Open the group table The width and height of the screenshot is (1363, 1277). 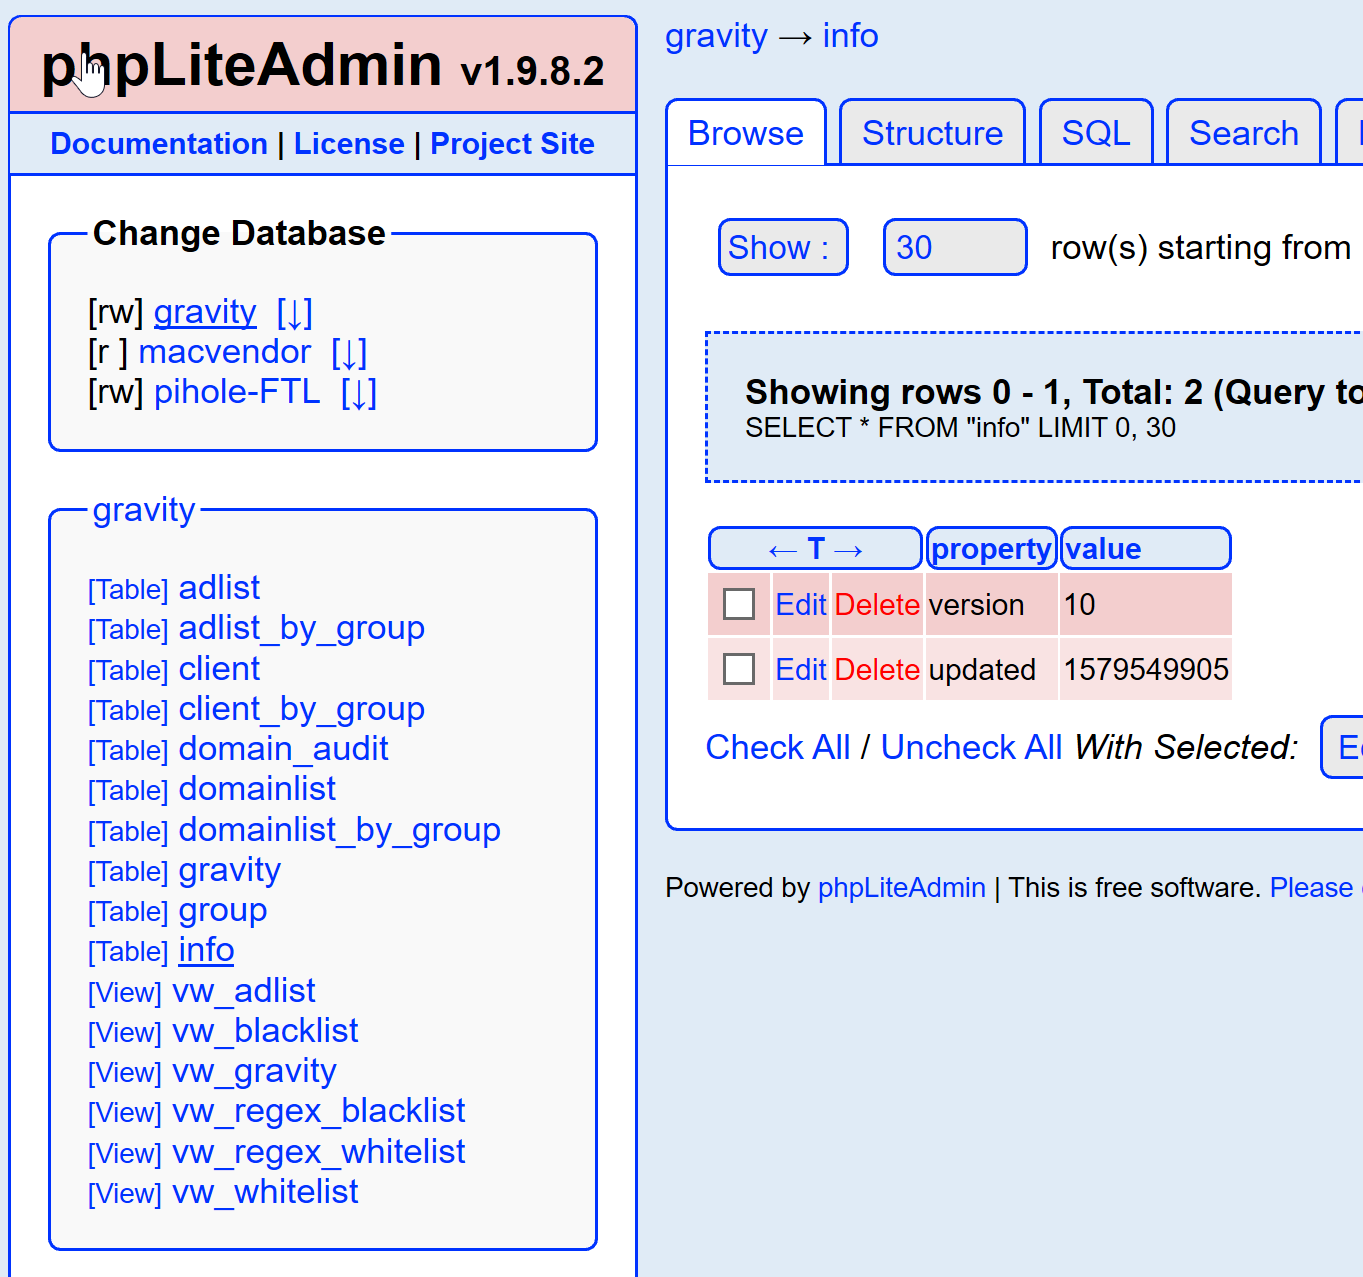pyautogui.click(x=223, y=911)
